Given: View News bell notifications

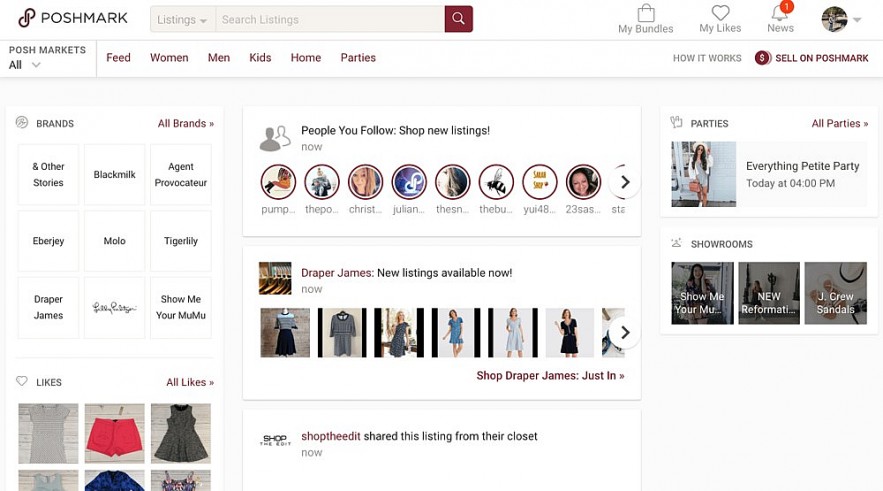Looking at the screenshot, I should (x=780, y=13).
